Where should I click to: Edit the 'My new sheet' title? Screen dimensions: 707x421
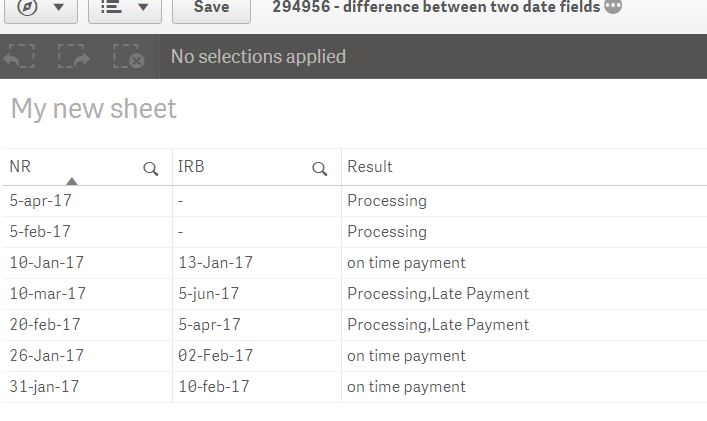coord(93,109)
